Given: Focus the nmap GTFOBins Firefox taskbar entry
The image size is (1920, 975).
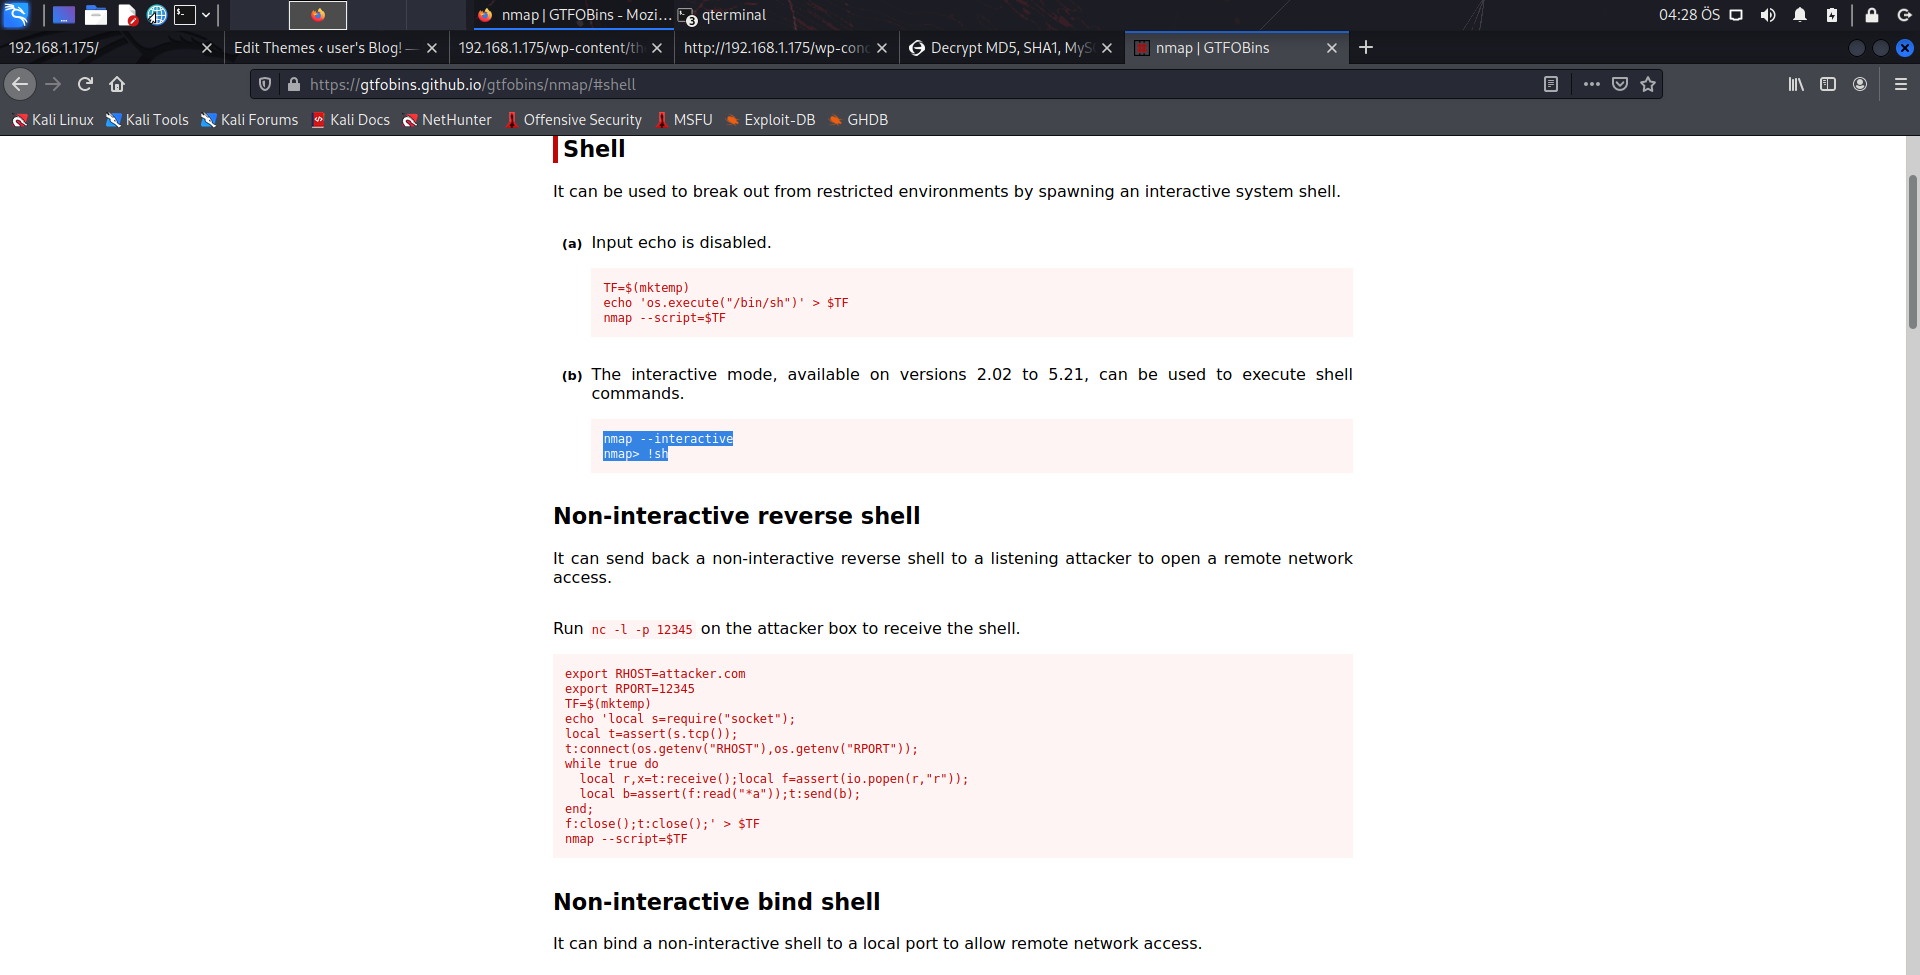Looking at the screenshot, I should pyautogui.click(x=574, y=15).
